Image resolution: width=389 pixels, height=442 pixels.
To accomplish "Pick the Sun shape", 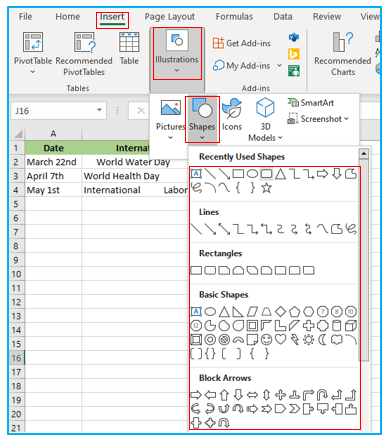I will point(309,340).
